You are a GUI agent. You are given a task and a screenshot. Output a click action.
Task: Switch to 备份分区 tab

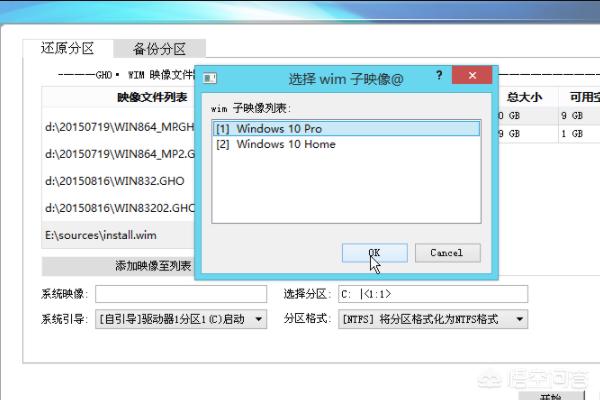click(x=160, y=49)
